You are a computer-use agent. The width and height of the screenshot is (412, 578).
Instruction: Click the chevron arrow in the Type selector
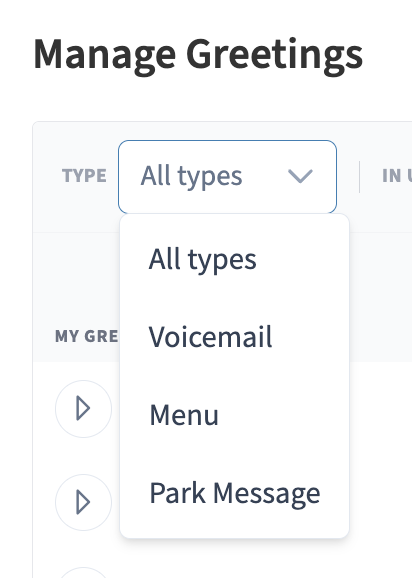[300, 176]
